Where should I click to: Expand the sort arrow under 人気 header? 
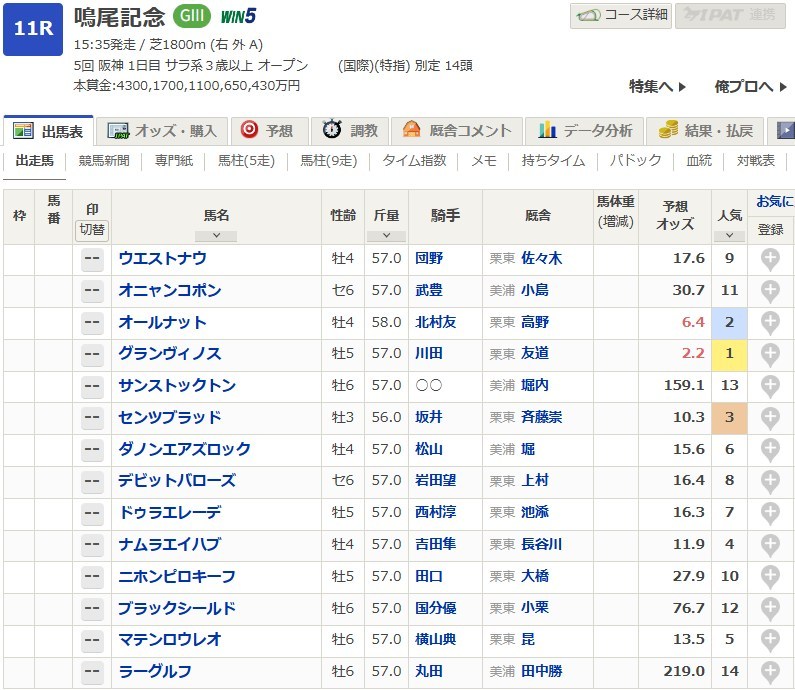coord(730,236)
